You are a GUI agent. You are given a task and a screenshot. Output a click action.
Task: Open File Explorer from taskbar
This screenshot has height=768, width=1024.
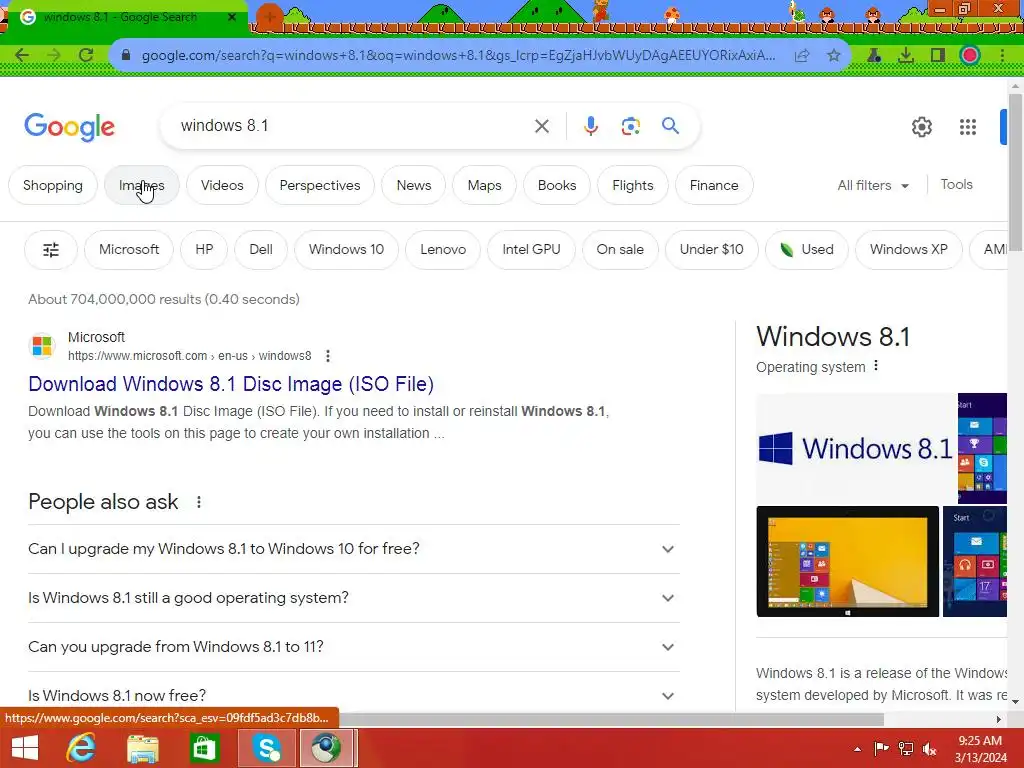(x=142, y=748)
